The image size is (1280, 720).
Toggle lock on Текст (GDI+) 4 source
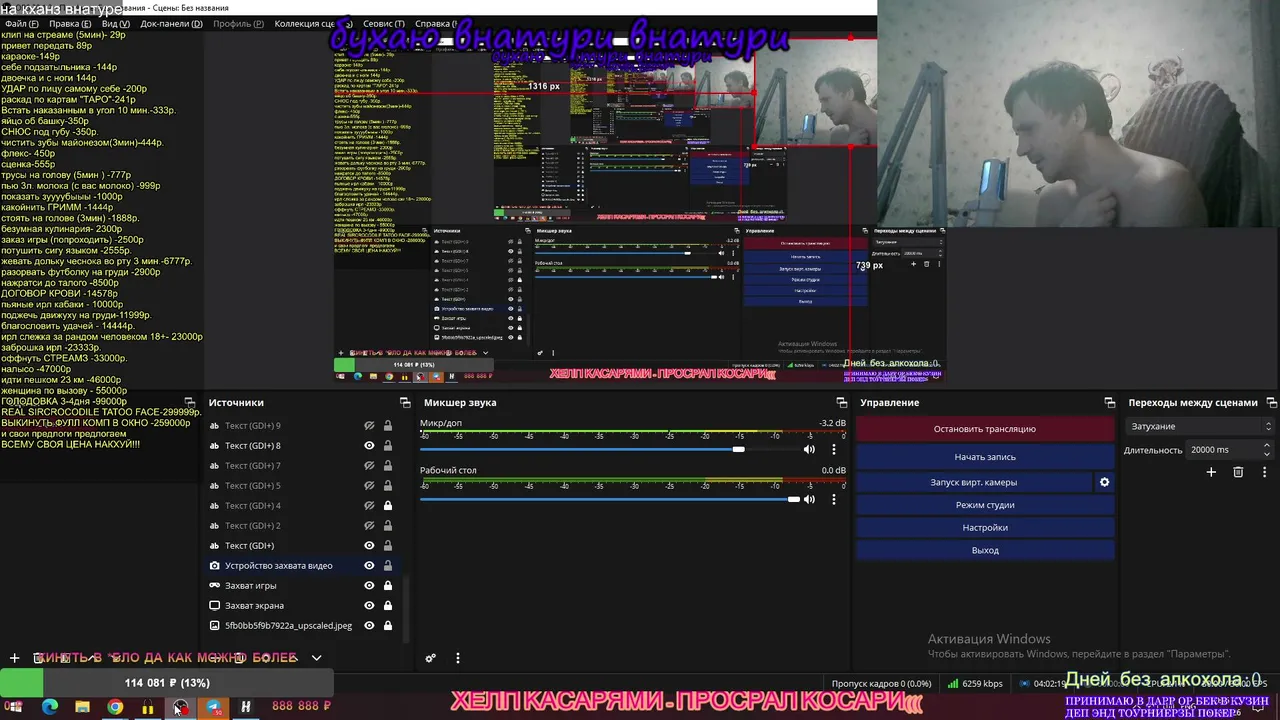[x=388, y=505]
